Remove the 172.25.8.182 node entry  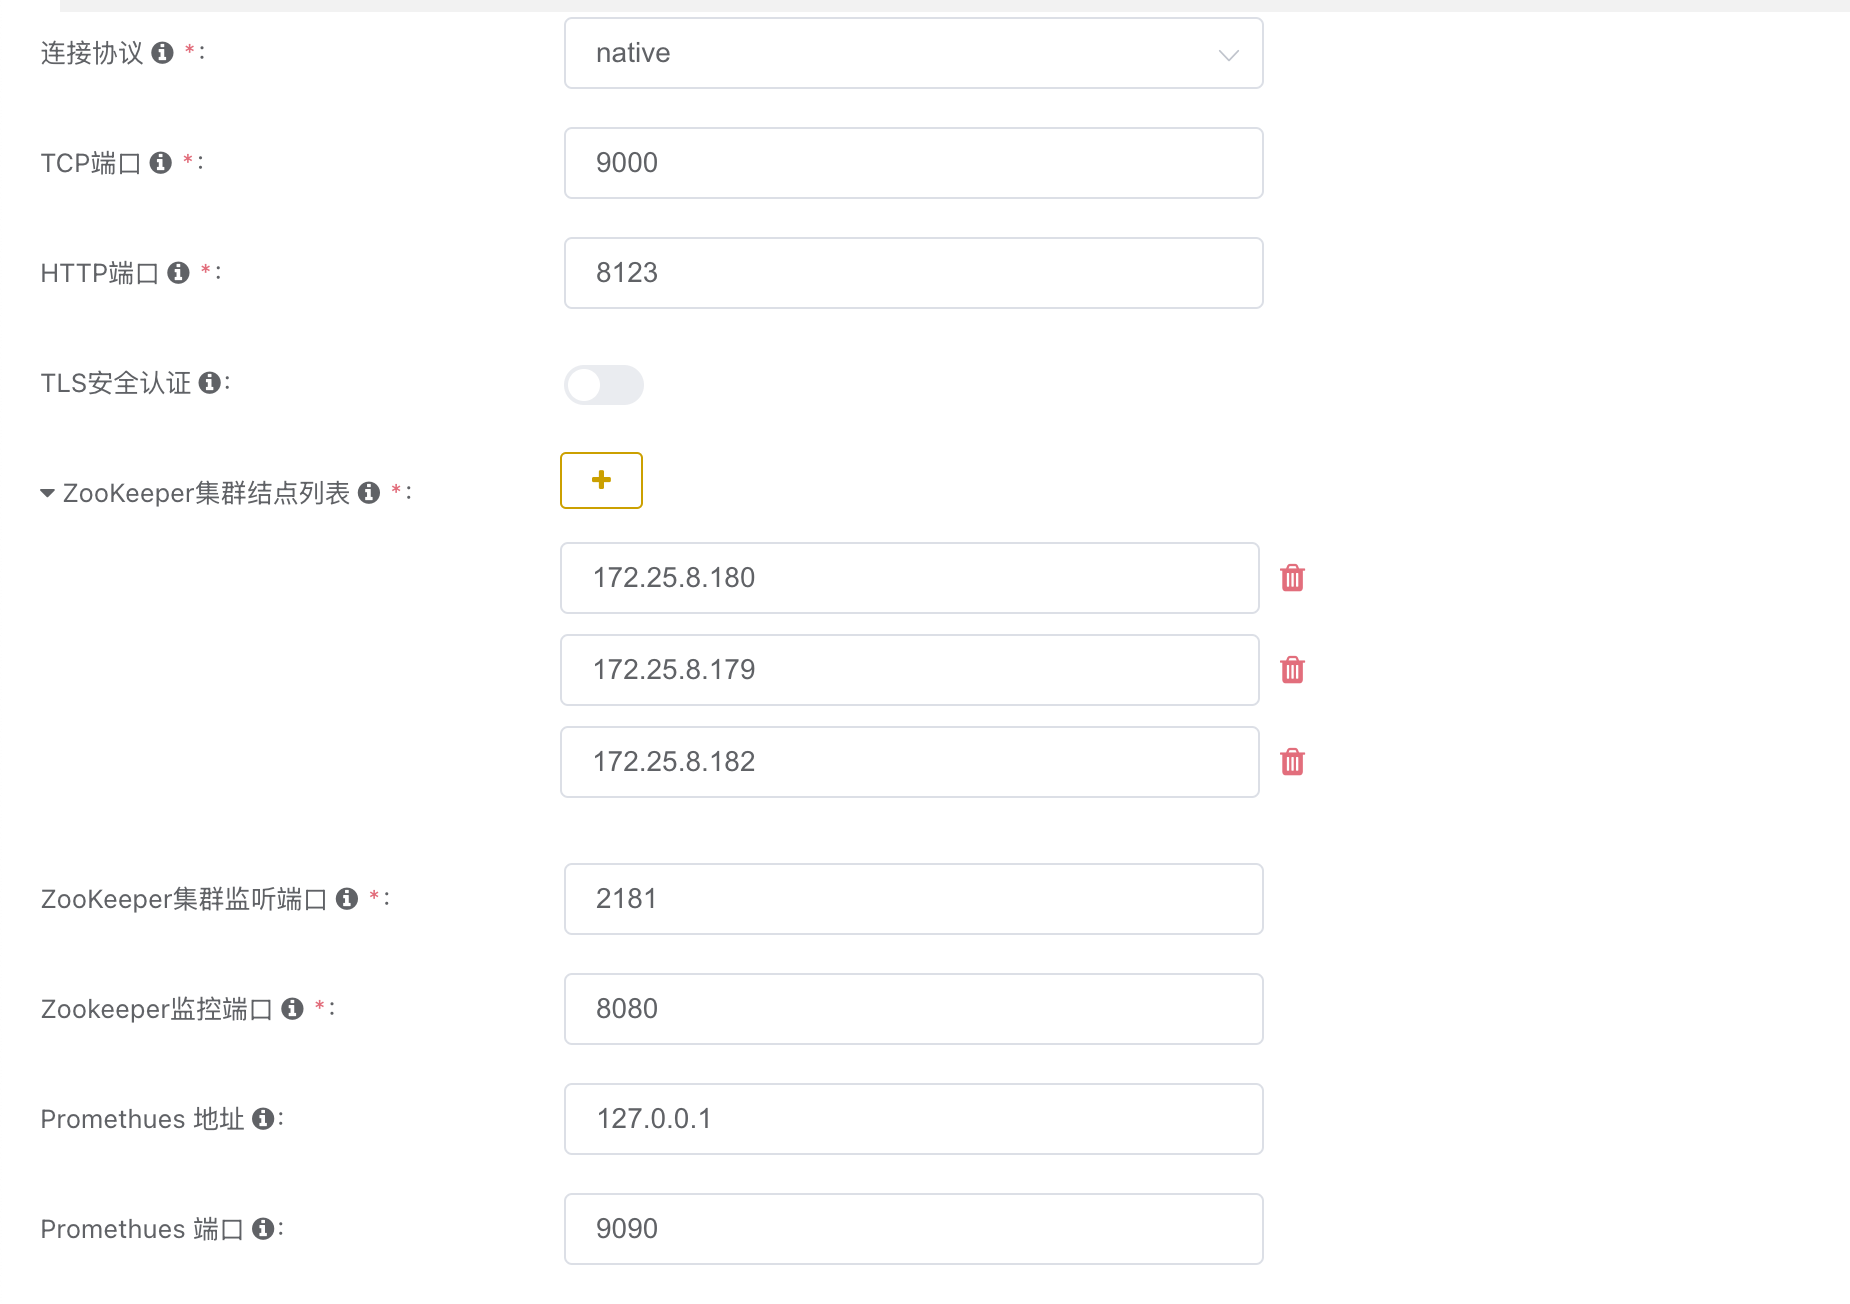1292,762
